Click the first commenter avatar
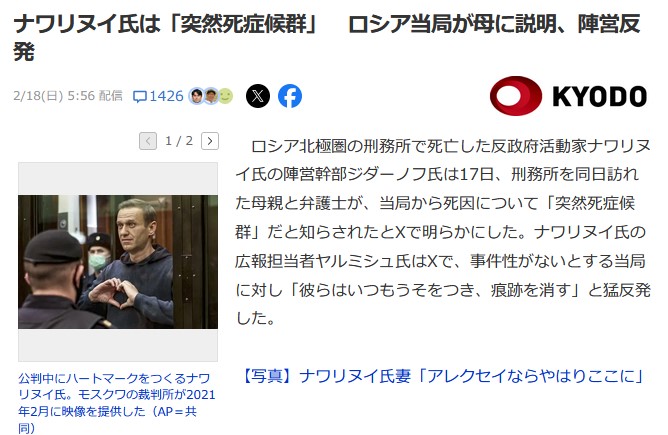Viewport: 668px width, 435px height. 197,96
